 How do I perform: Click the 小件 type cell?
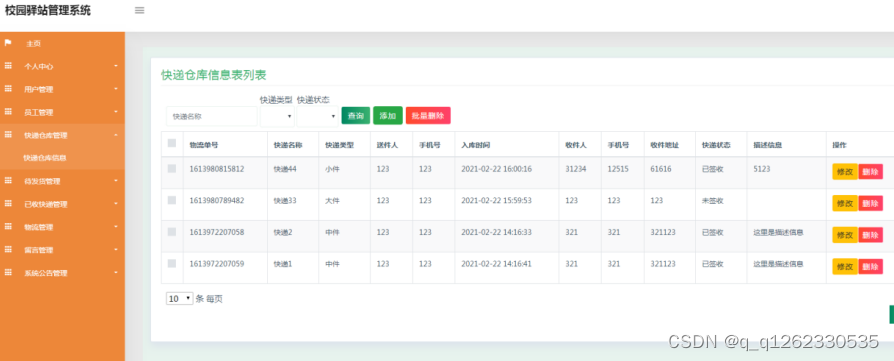coord(332,169)
